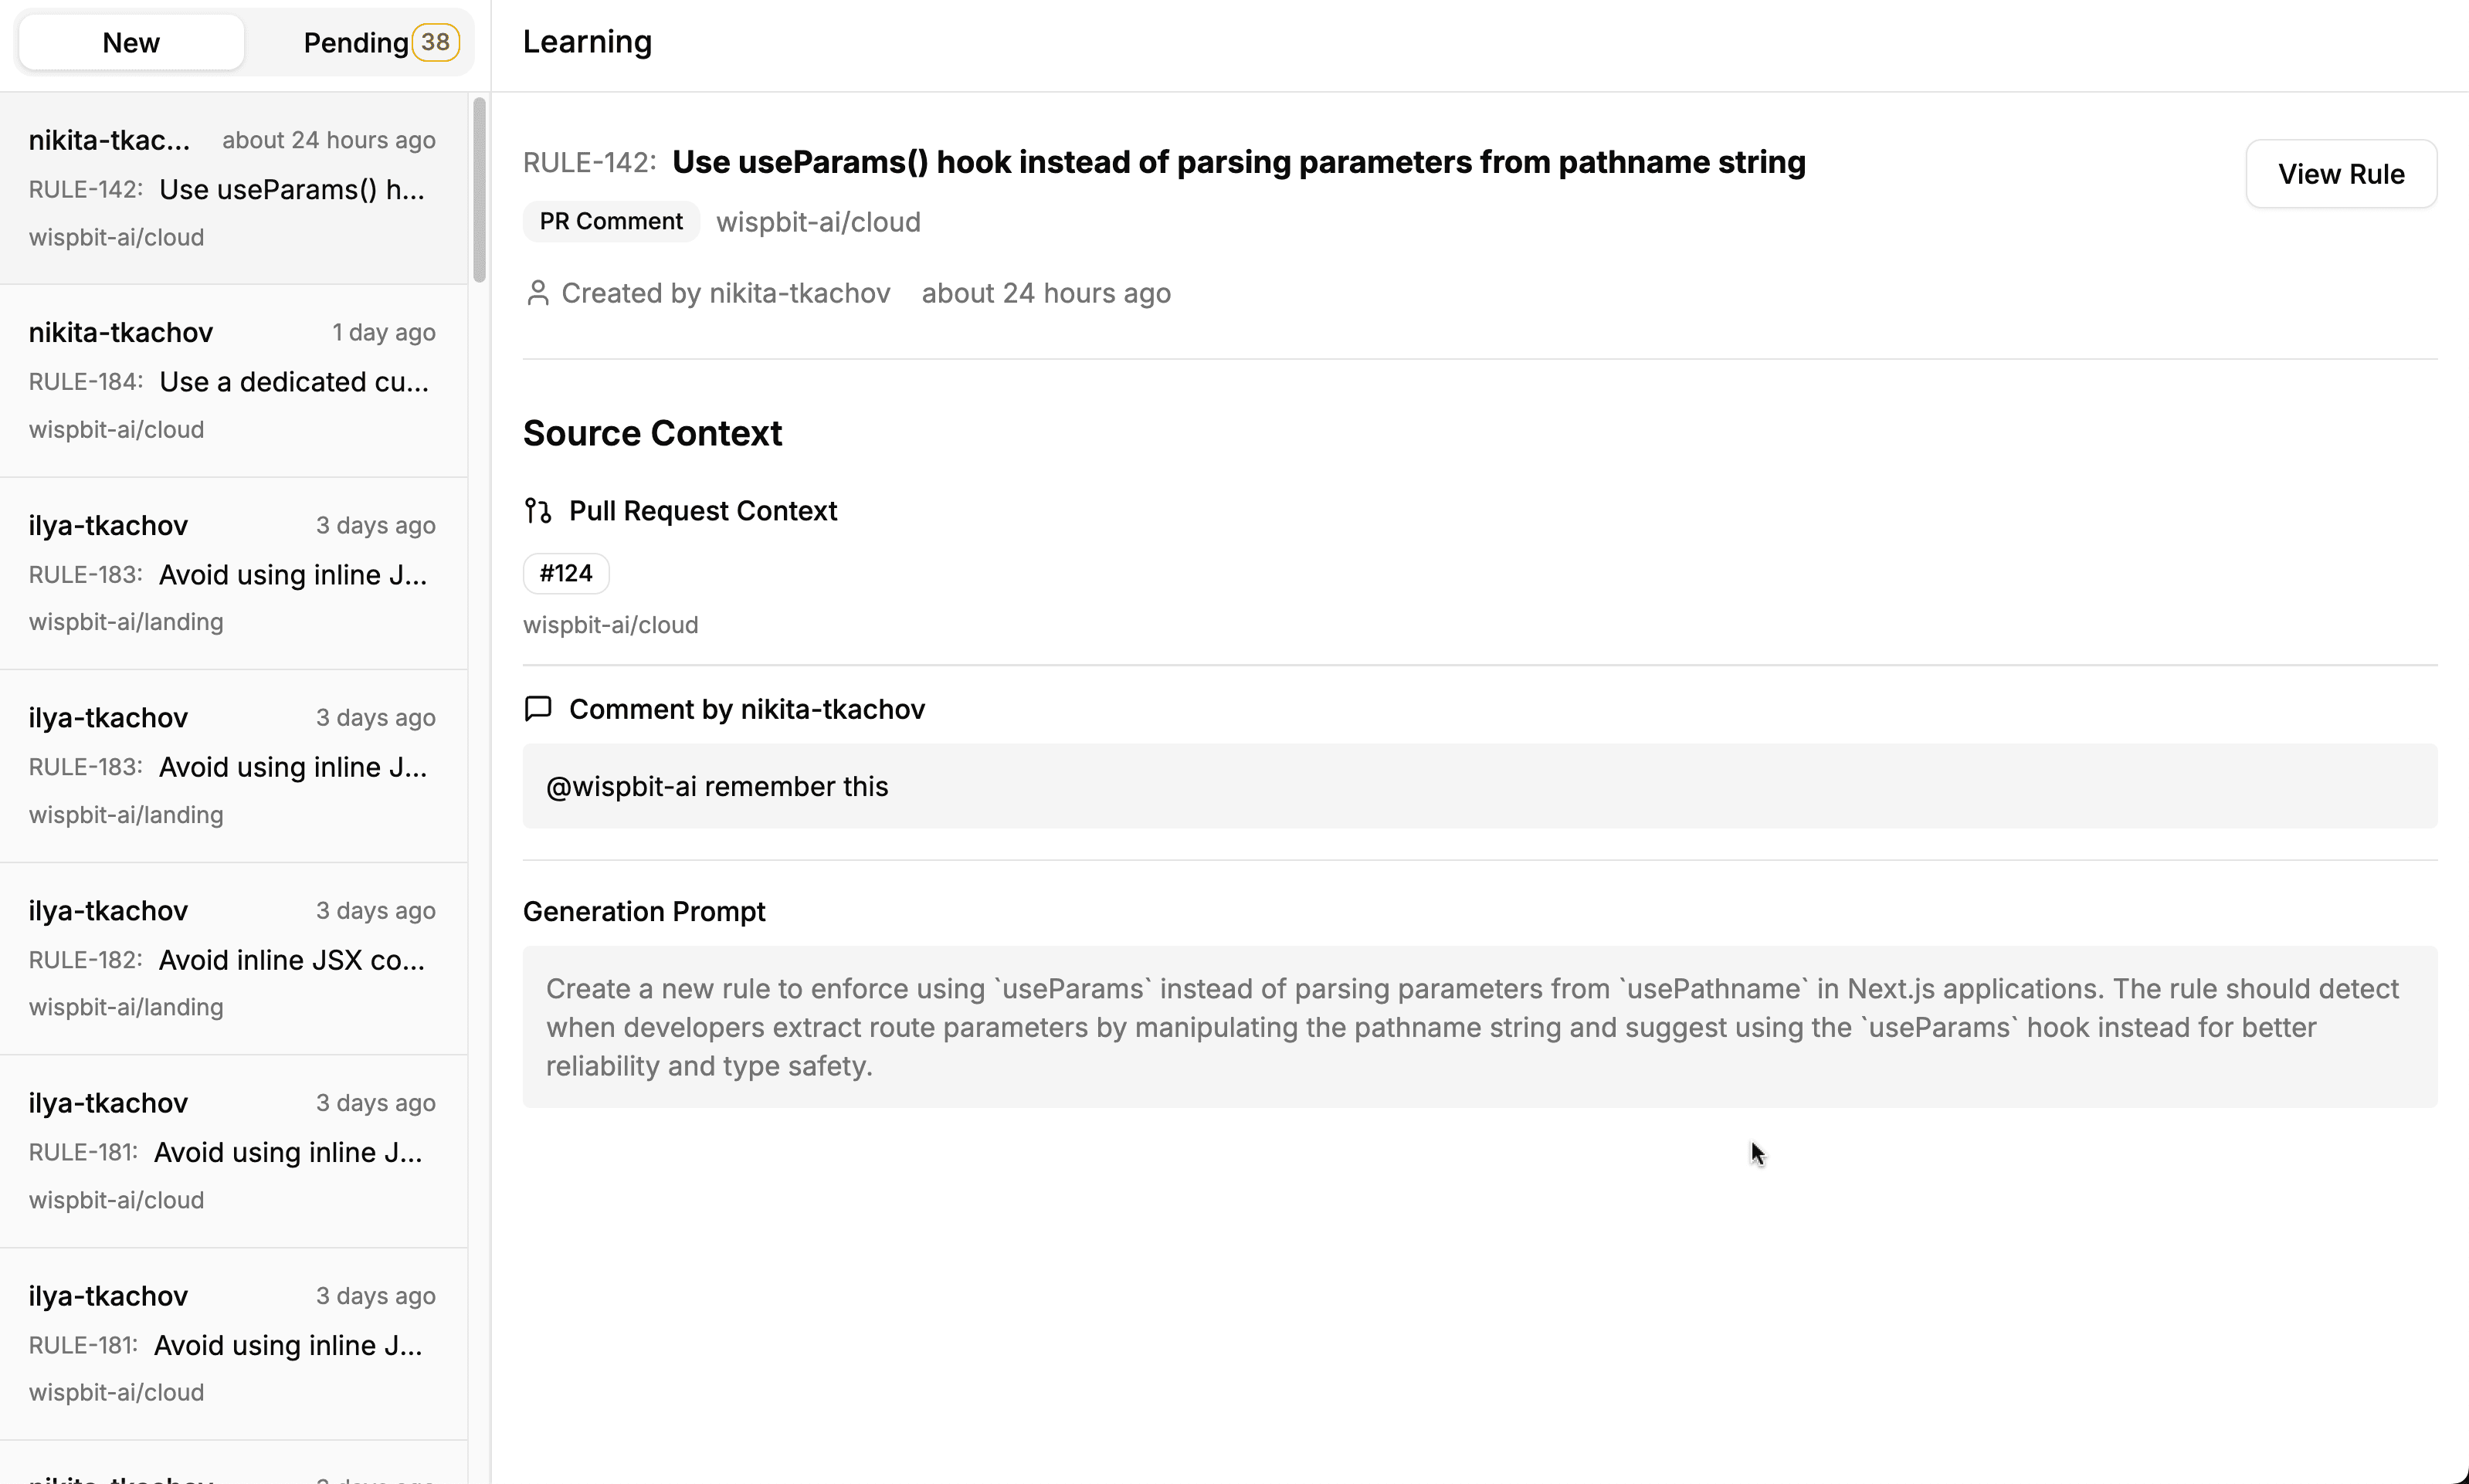
Task: Click the RULE-142 rule title heading
Action: click(1238, 162)
